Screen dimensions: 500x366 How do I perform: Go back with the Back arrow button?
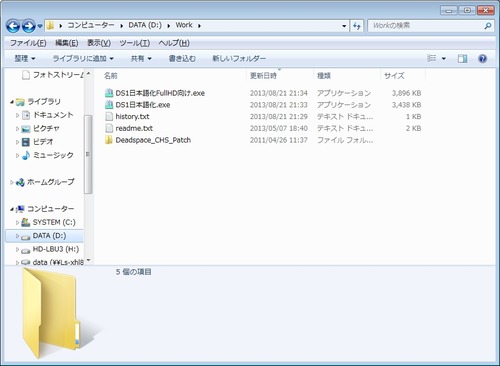click(x=13, y=26)
